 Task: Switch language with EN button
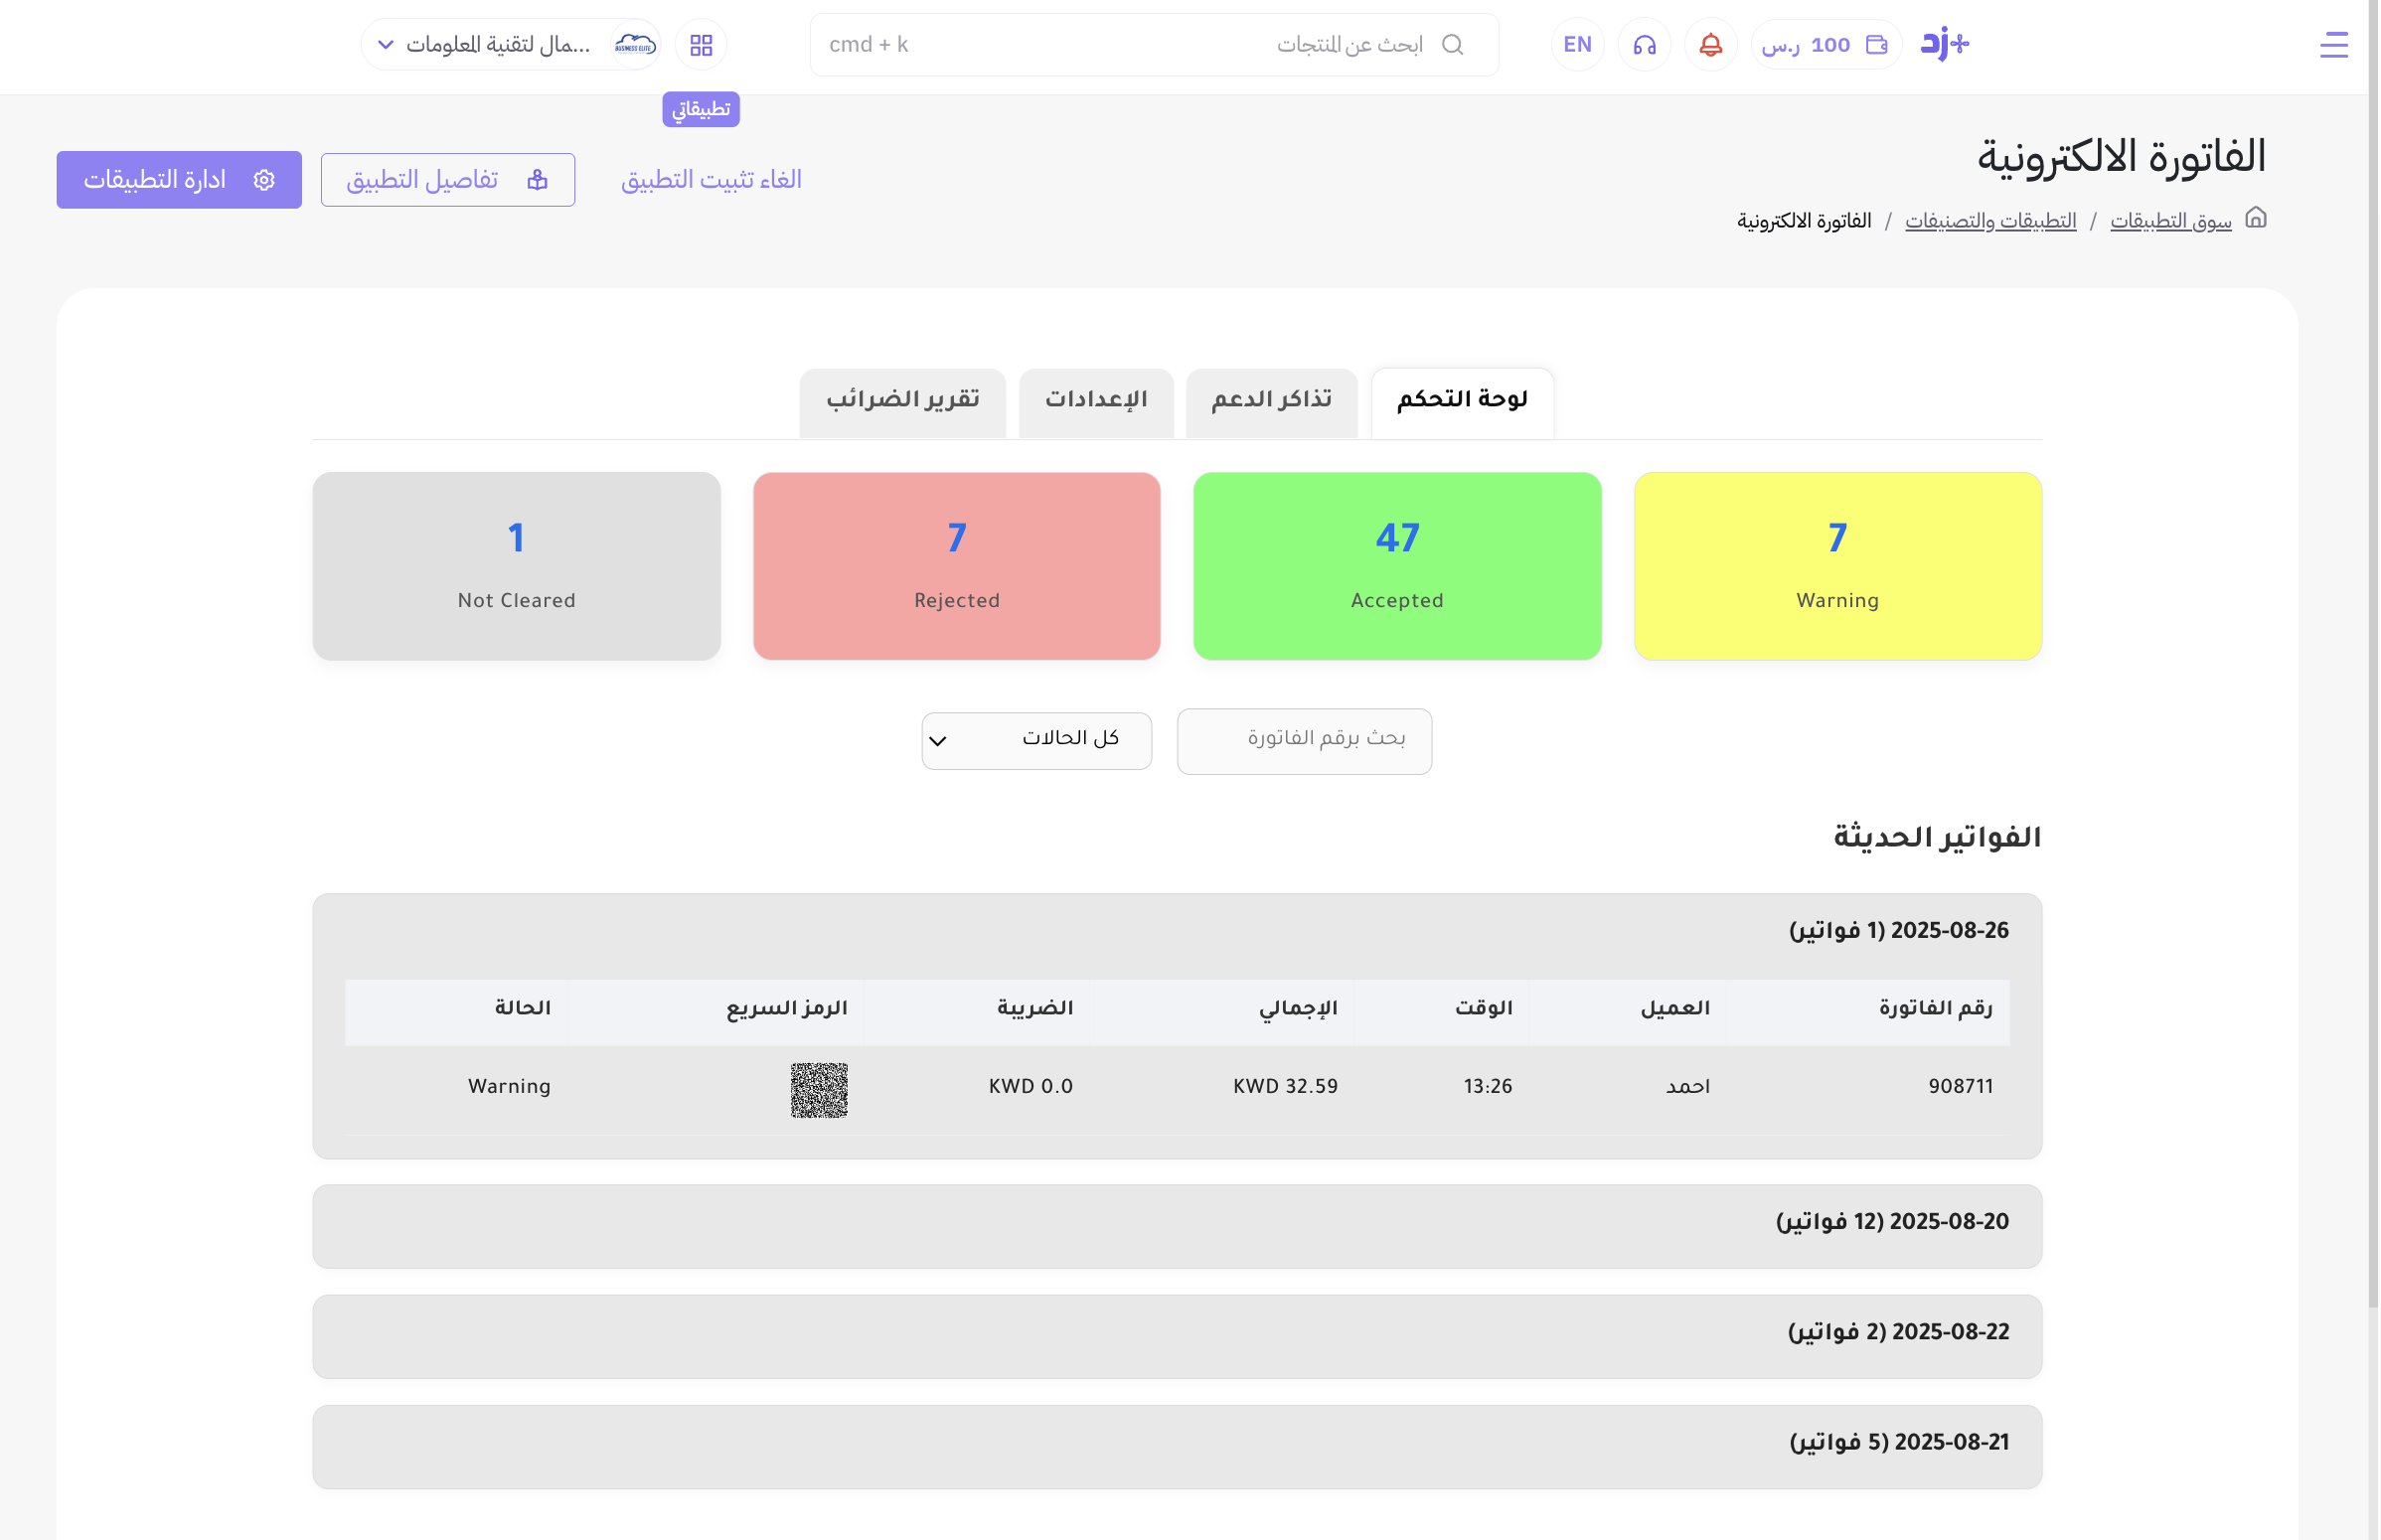tap(1577, 45)
